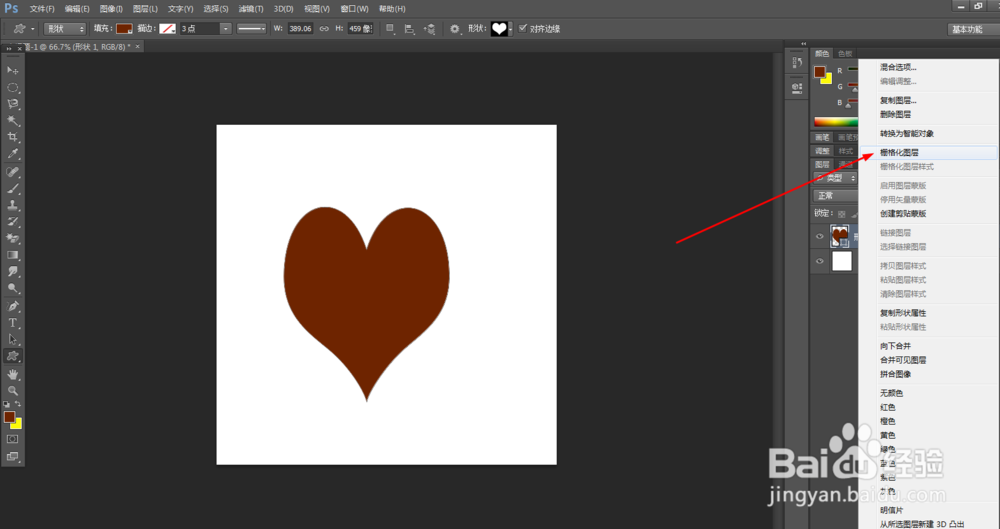
Task: Switch to the 色板 tab
Action: click(x=845, y=54)
